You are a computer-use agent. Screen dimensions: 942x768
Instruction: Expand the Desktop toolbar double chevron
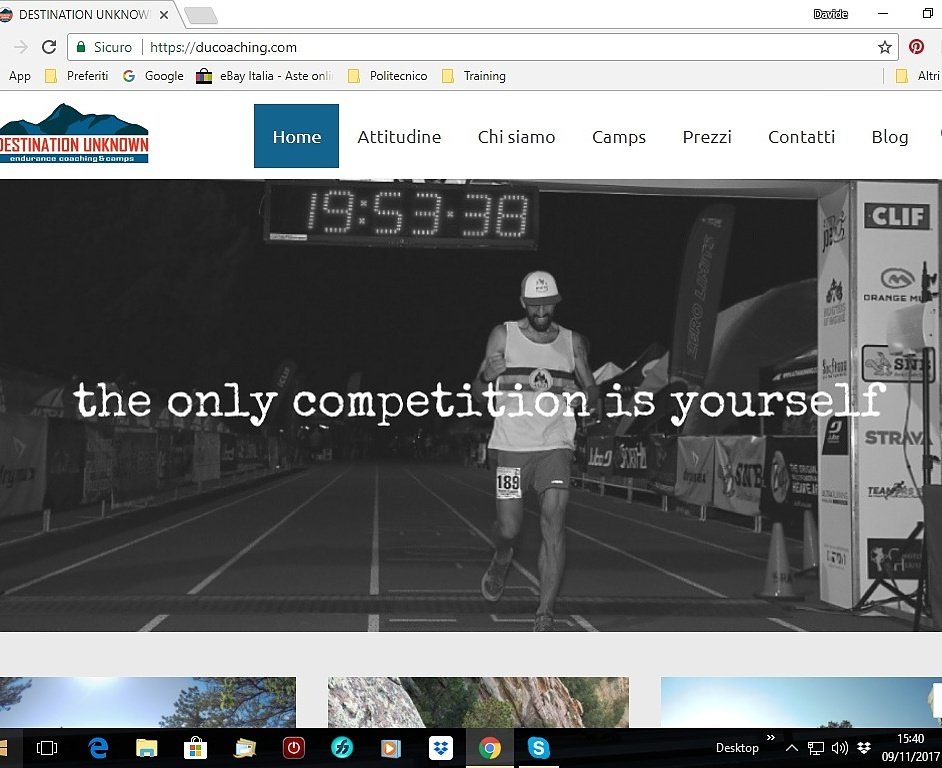click(x=771, y=737)
